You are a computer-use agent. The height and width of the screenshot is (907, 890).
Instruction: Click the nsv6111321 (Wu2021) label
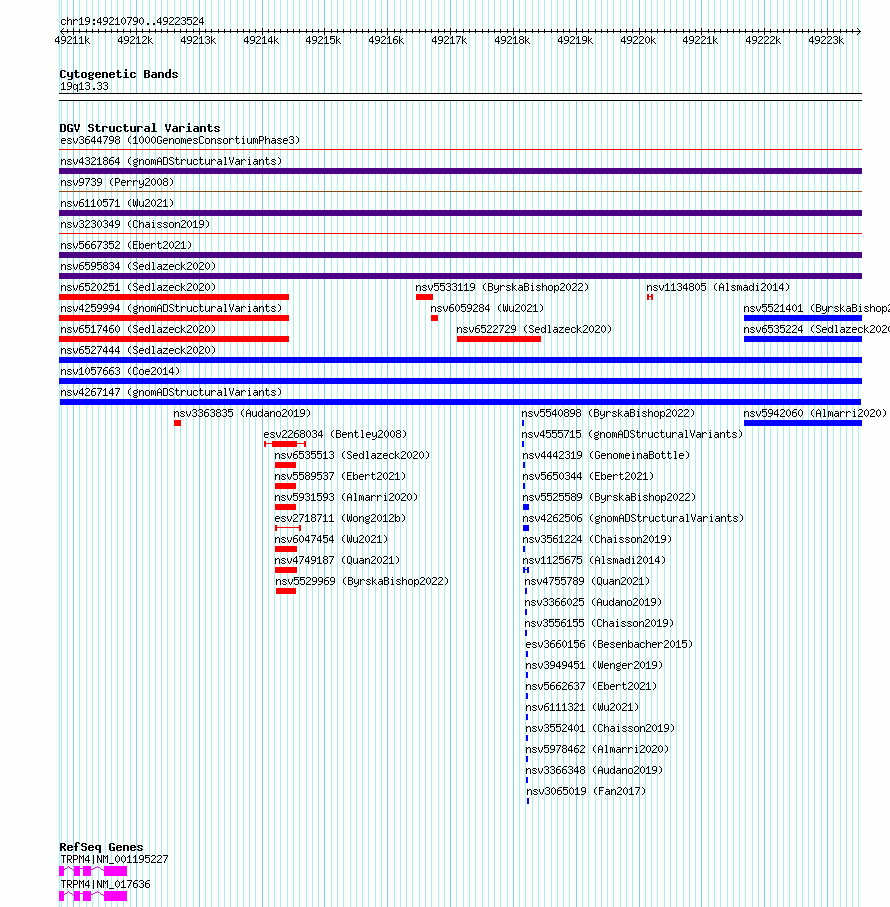point(582,707)
